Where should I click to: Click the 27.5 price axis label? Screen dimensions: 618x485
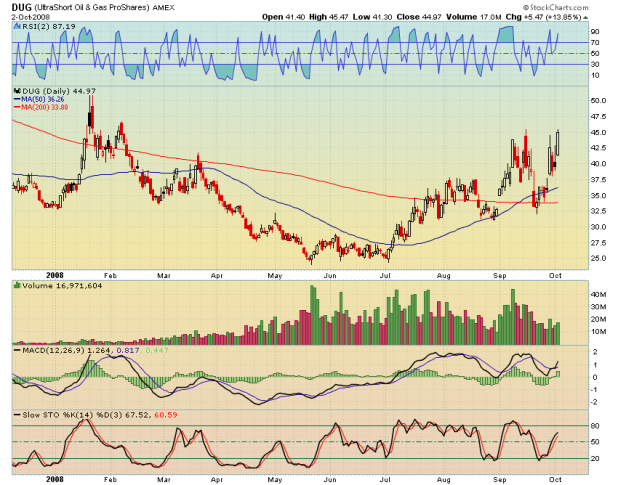[x=598, y=243]
